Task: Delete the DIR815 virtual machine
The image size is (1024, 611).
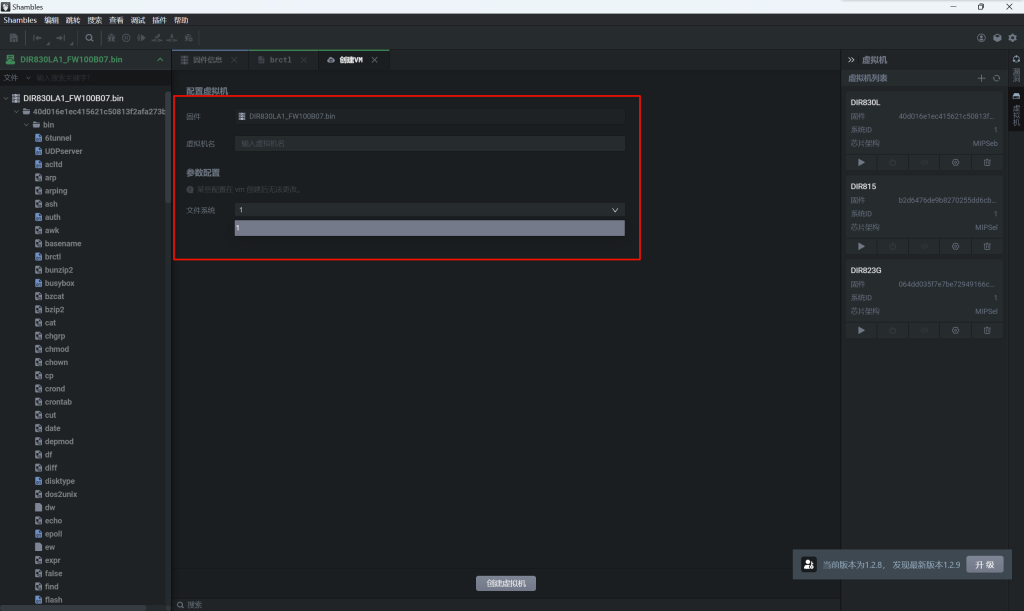Action: pos(987,246)
